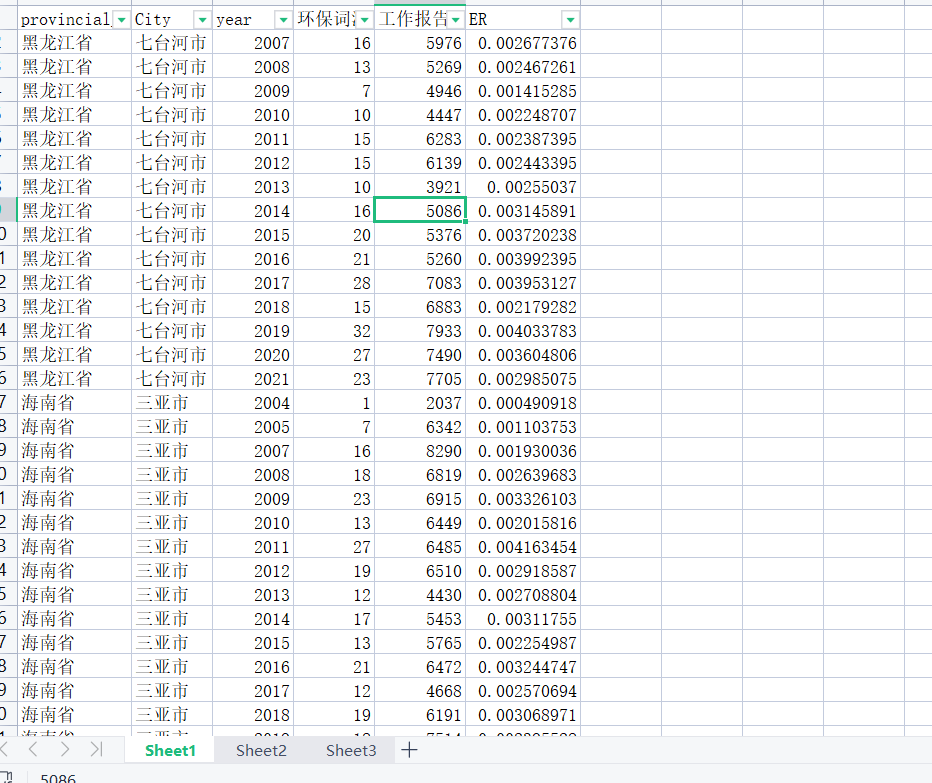This screenshot has width=932, height=783.
Task: Click the year header cell
Action: [253, 20]
